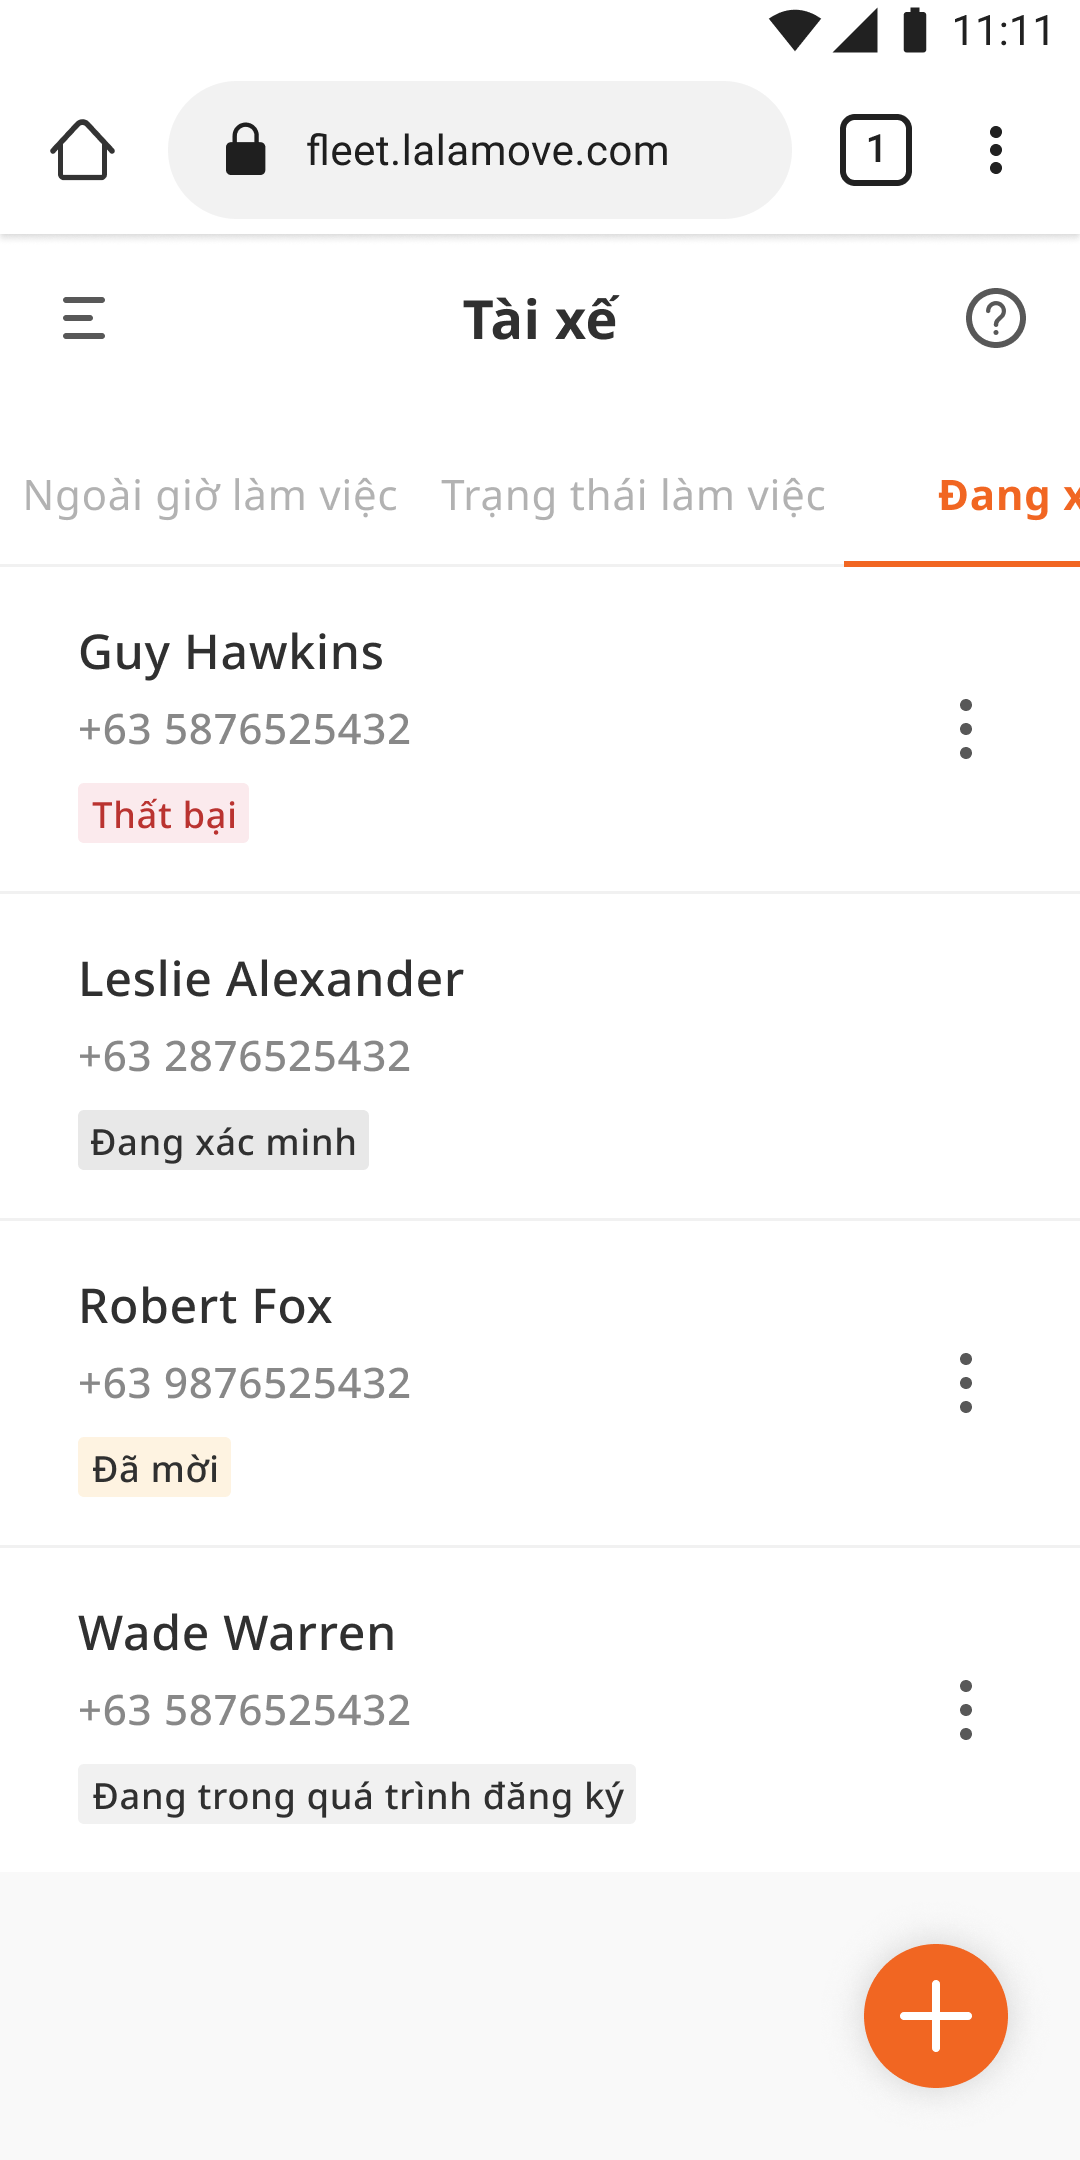Go to browser home page icon
1080x2160 pixels.
pos(82,150)
